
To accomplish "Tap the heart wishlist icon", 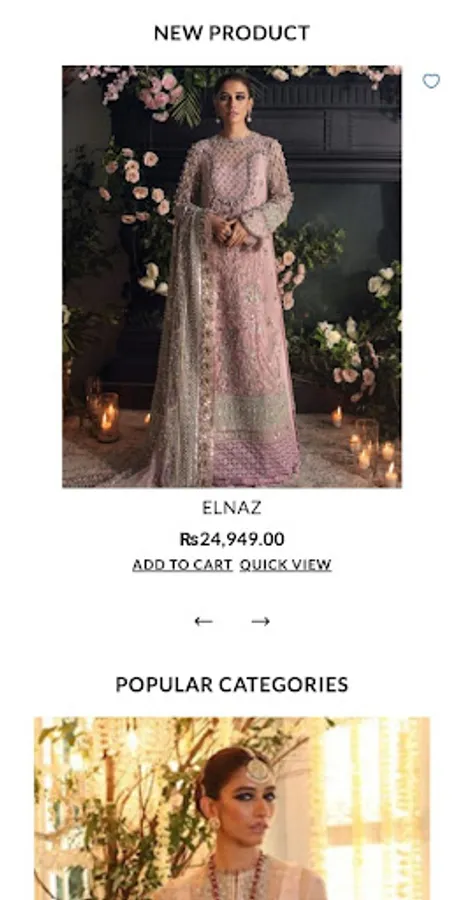I will click(x=431, y=81).
